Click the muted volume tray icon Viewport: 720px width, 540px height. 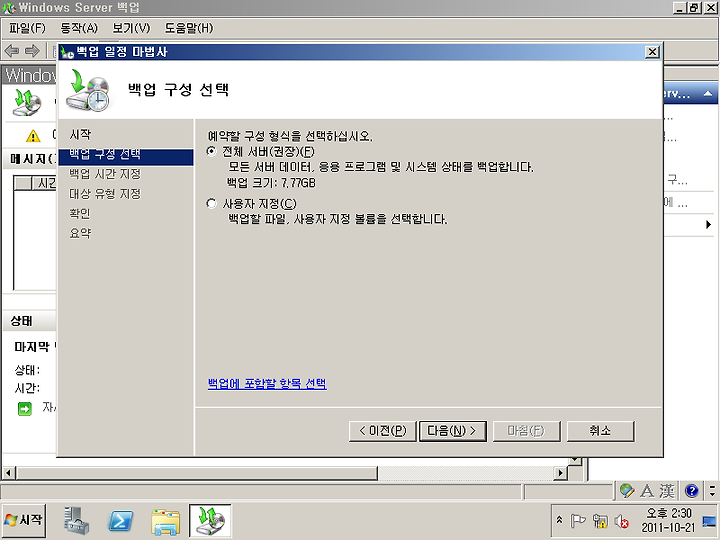(x=621, y=521)
